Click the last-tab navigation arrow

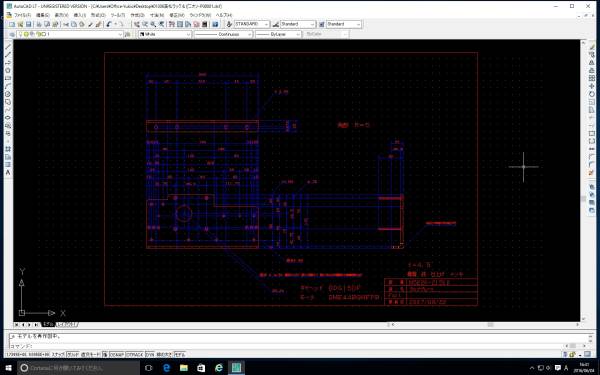[x=36, y=324]
